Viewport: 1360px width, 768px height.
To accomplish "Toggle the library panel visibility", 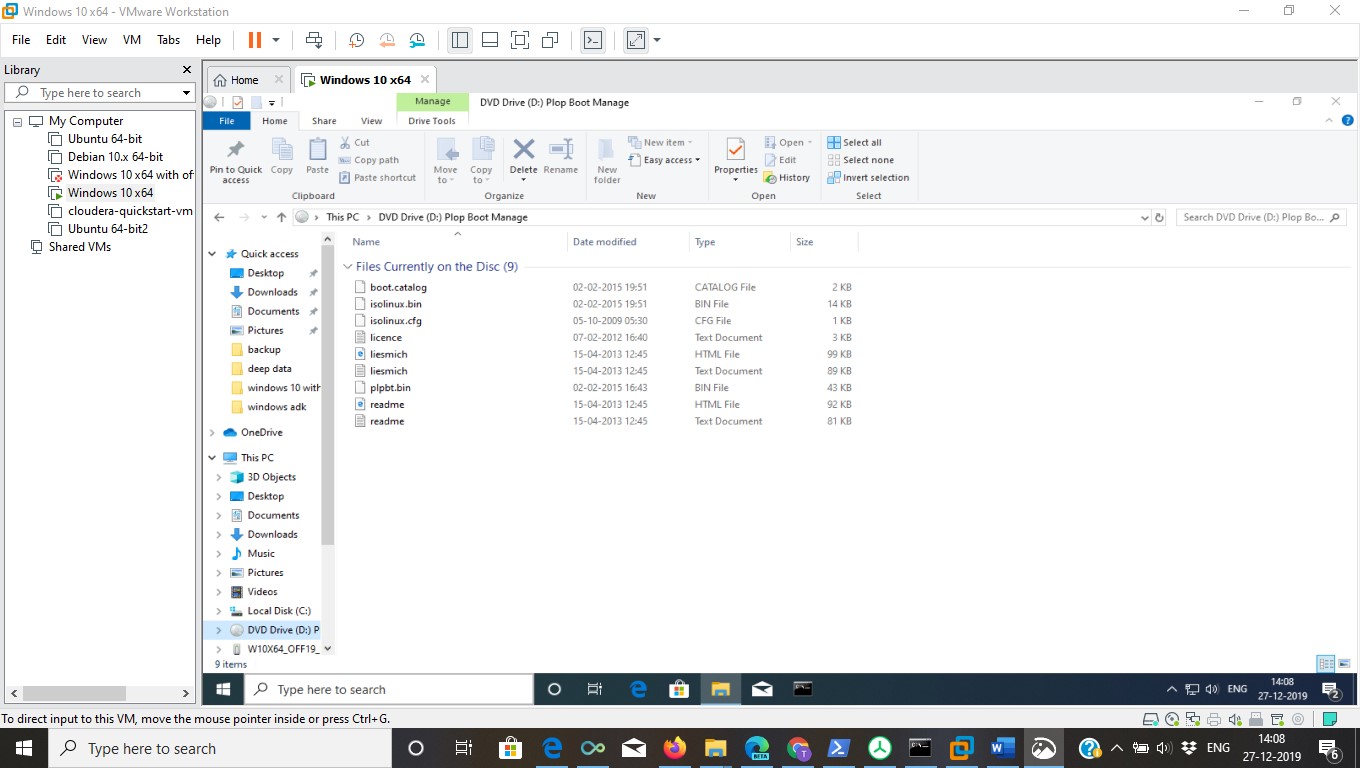I will pyautogui.click(x=459, y=40).
